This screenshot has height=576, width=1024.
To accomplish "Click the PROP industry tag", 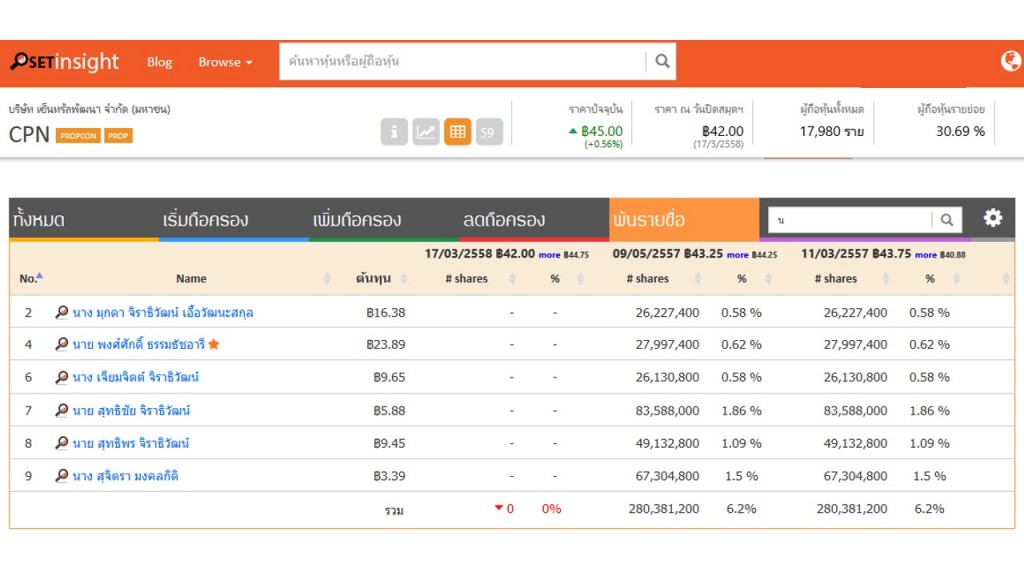I will coord(118,136).
